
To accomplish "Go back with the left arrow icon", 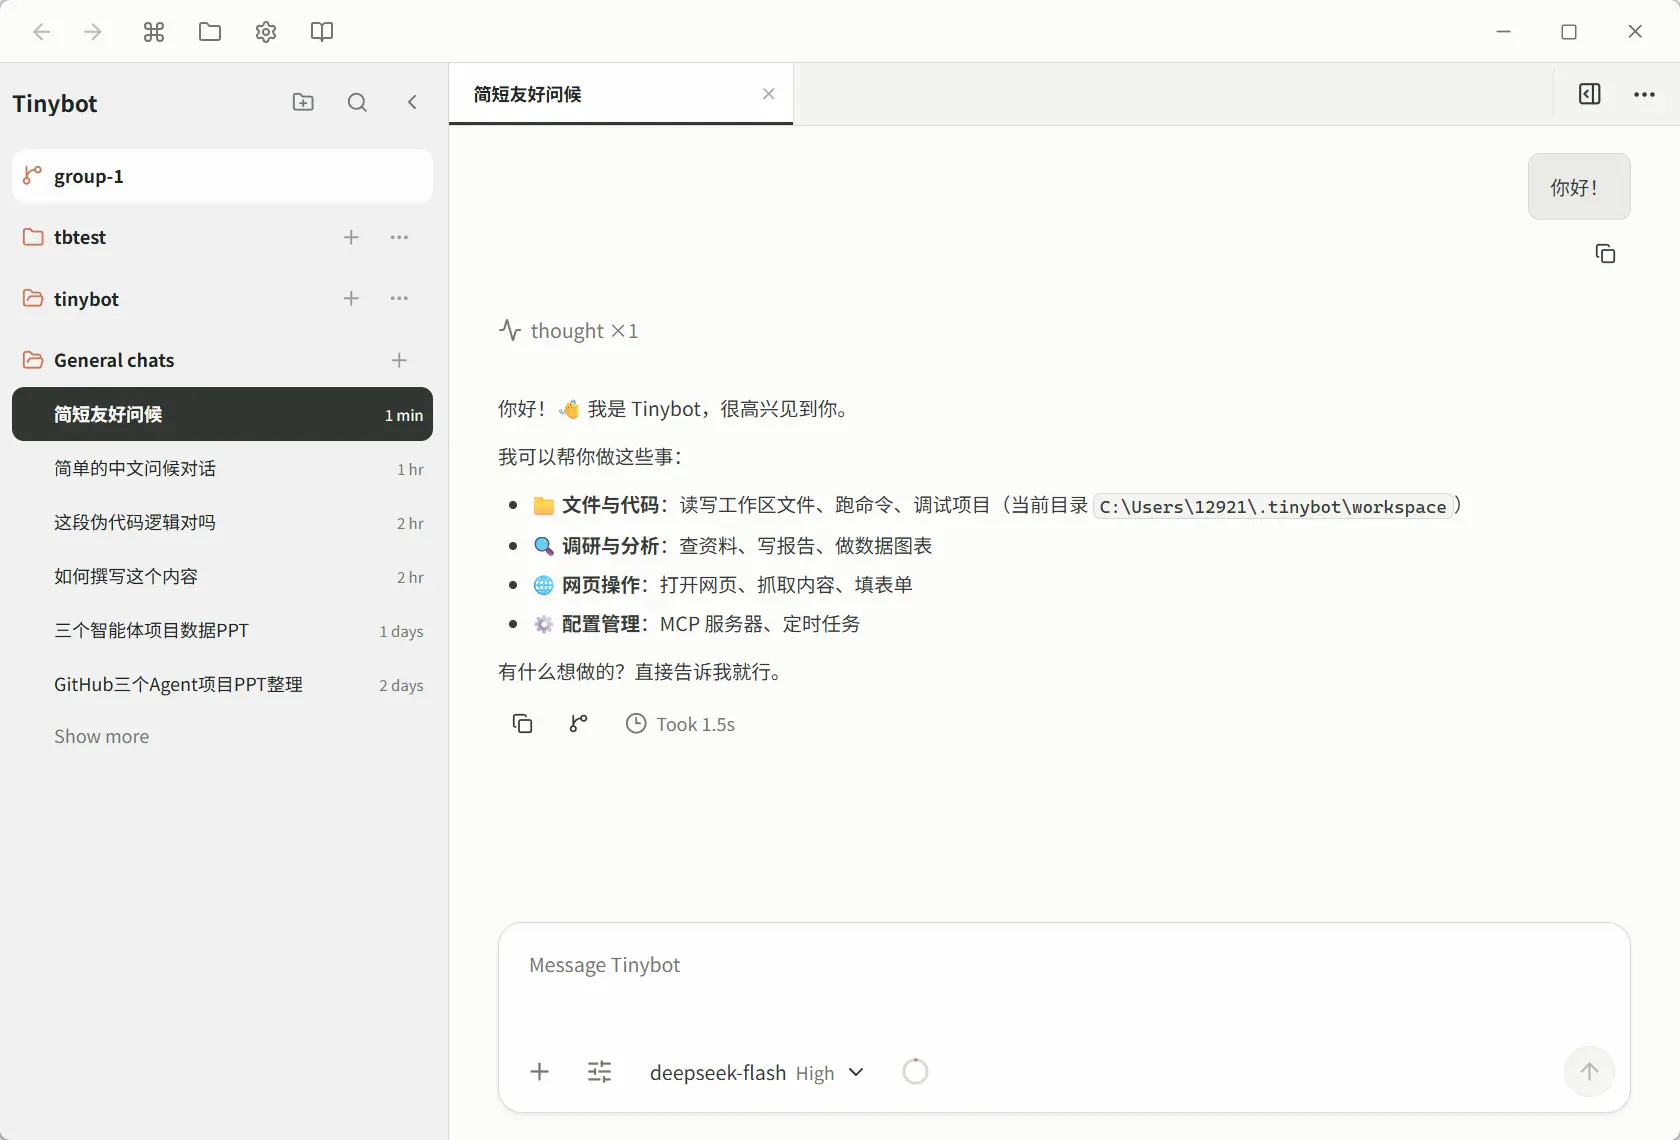I will tap(42, 32).
